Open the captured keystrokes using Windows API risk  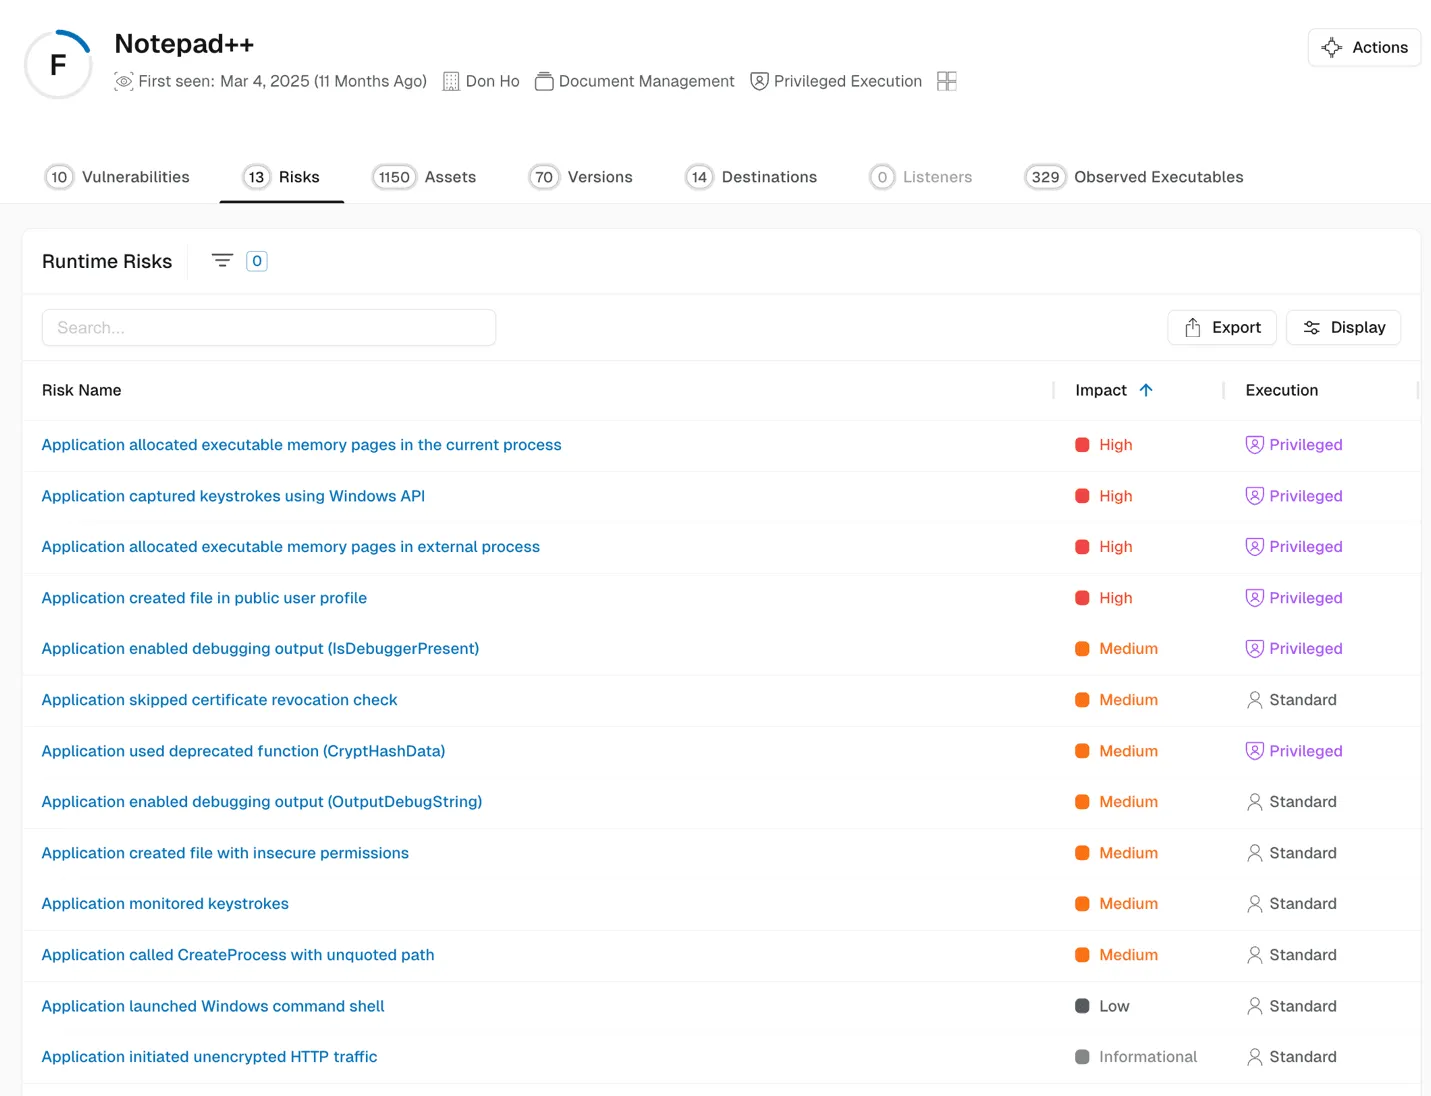tap(233, 496)
